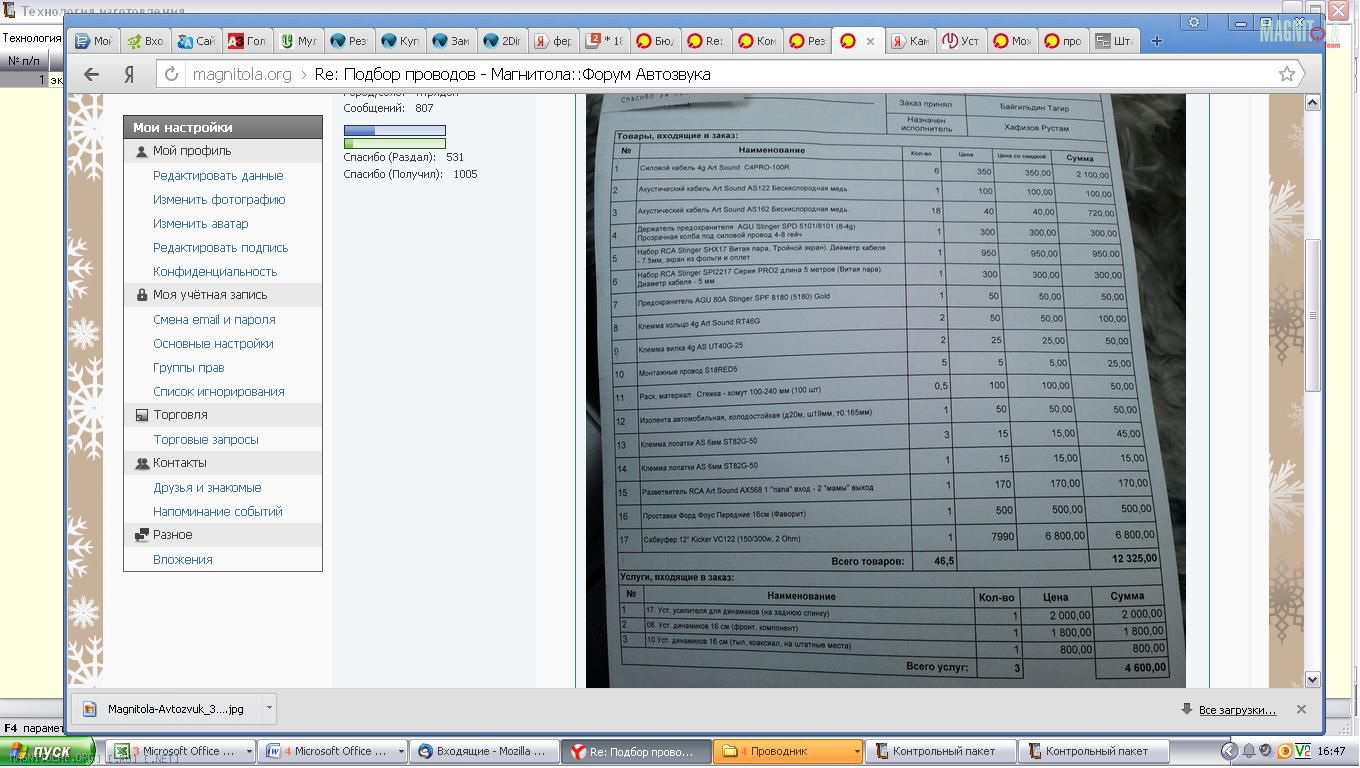Close the active browser tab

pos(870,41)
